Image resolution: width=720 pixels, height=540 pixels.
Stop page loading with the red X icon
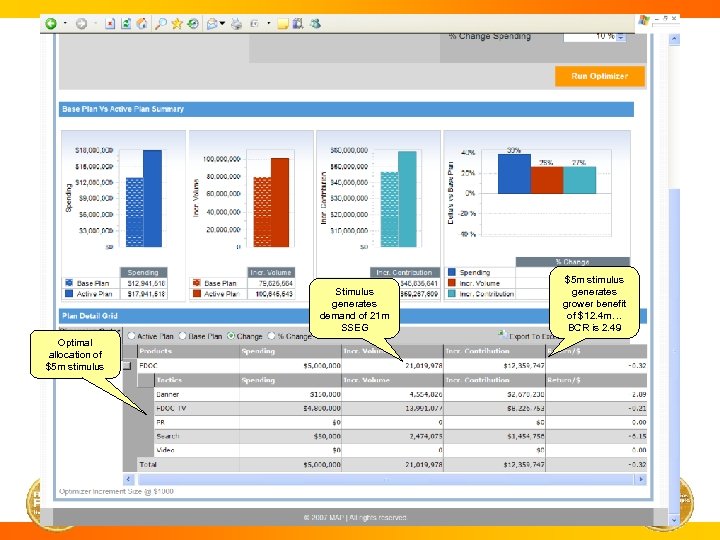[110, 23]
